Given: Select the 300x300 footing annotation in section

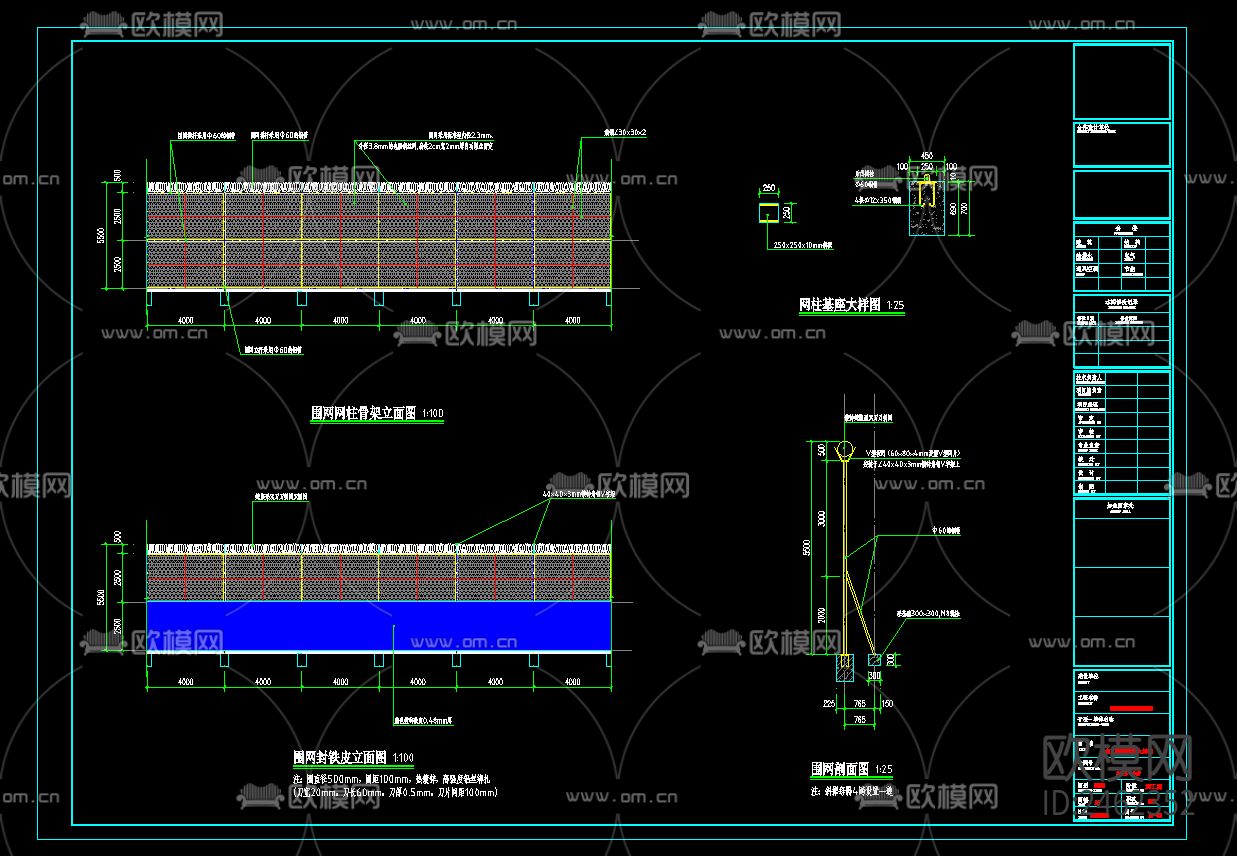Looking at the screenshot, I should coord(927,614).
